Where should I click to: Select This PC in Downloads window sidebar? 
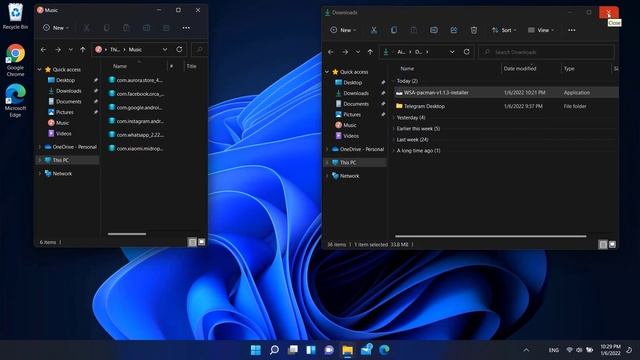coord(348,162)
